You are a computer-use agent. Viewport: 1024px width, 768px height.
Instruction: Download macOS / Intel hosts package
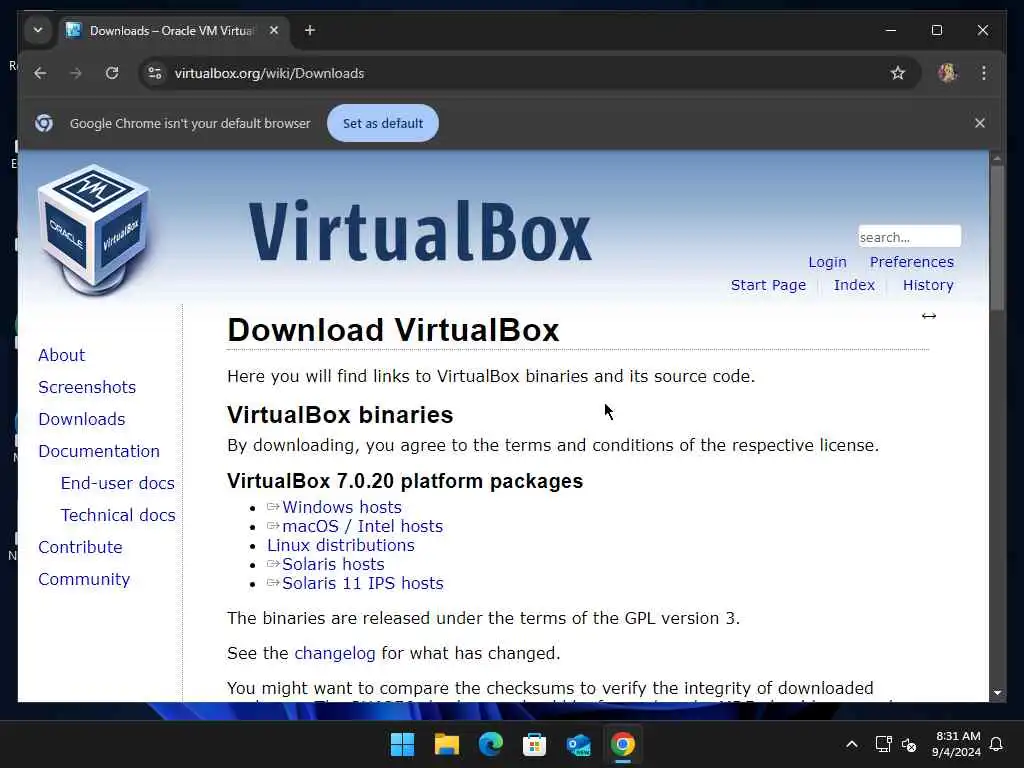pos(362,526)
